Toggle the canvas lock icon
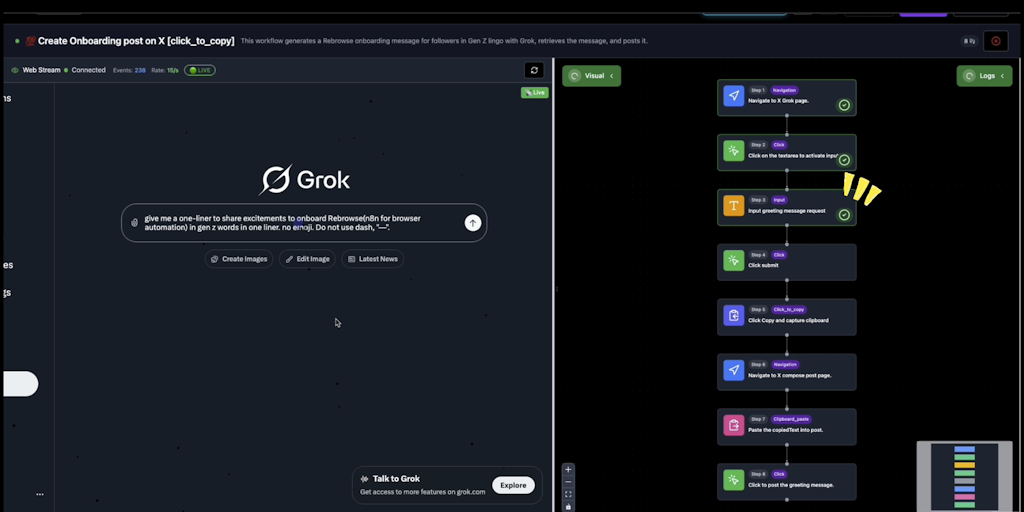Image resolution: width=1024 pixels, height=512 pixels. (x=568, y=506)
